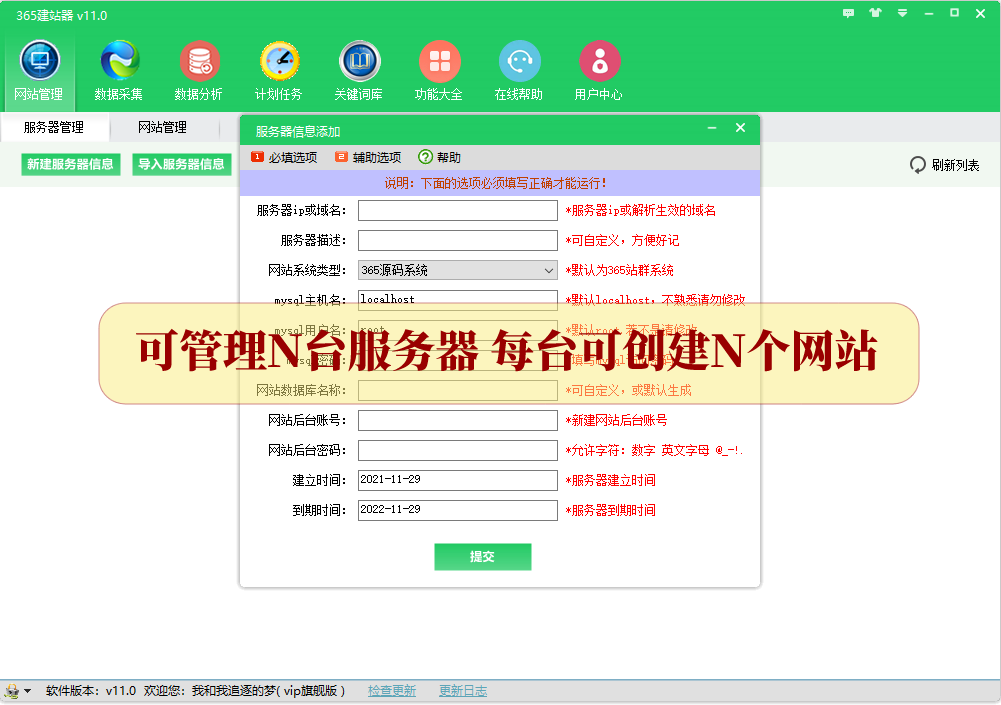
Task: Open the 帮助 tab in dialog
Action: click(x=440, y=157)
